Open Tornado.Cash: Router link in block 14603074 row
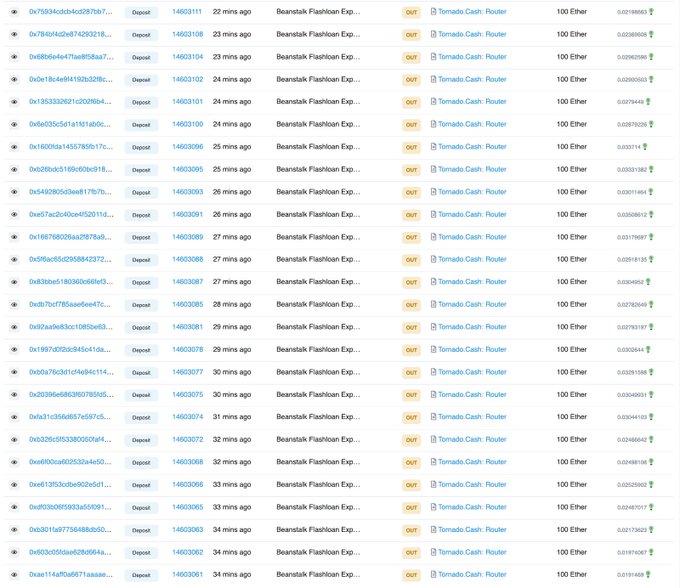680x588 pixels. click(x=472, y=417)
